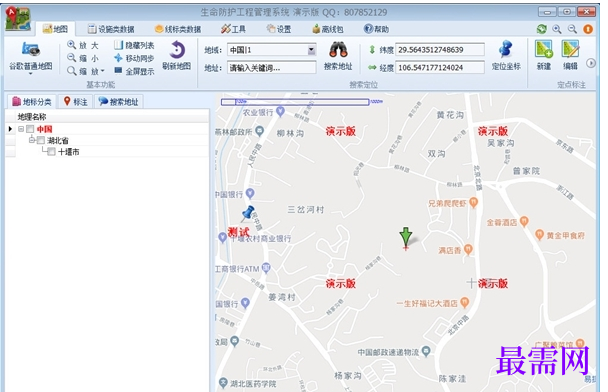Open the 谷歌普通地图 map type dropdown
This screenshot has height=392, width=608.
pyautogui.click(x=31, y=57)
